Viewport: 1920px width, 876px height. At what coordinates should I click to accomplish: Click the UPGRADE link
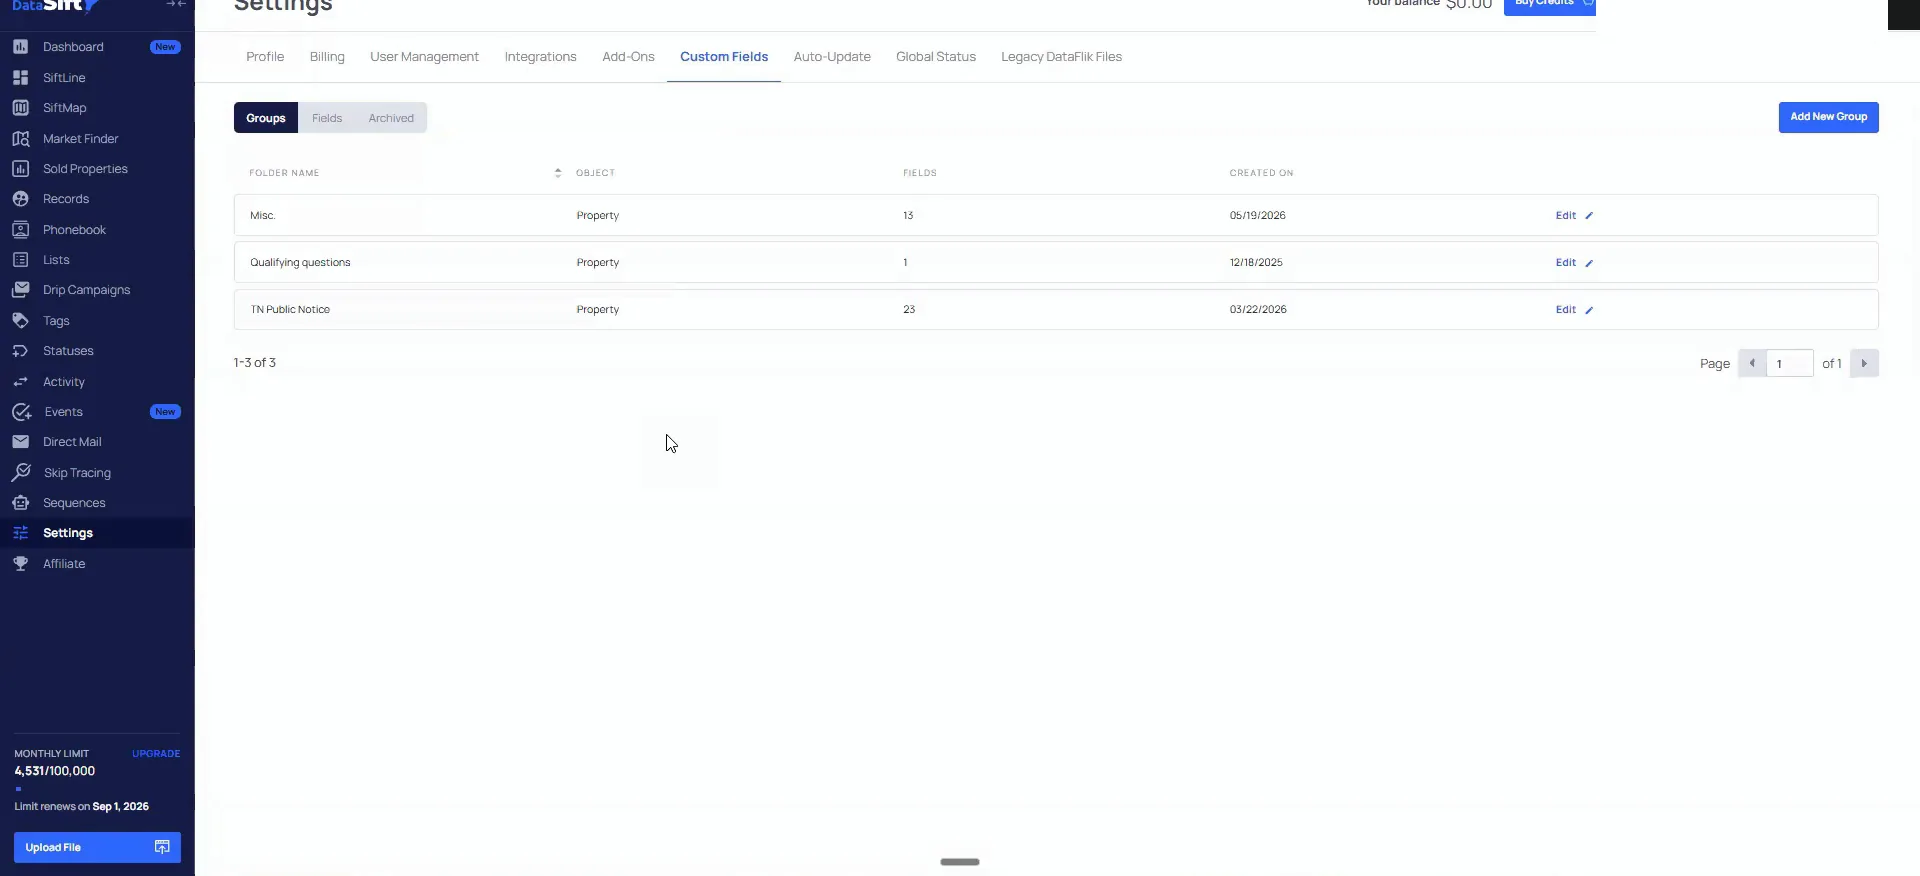click(156, 754)
